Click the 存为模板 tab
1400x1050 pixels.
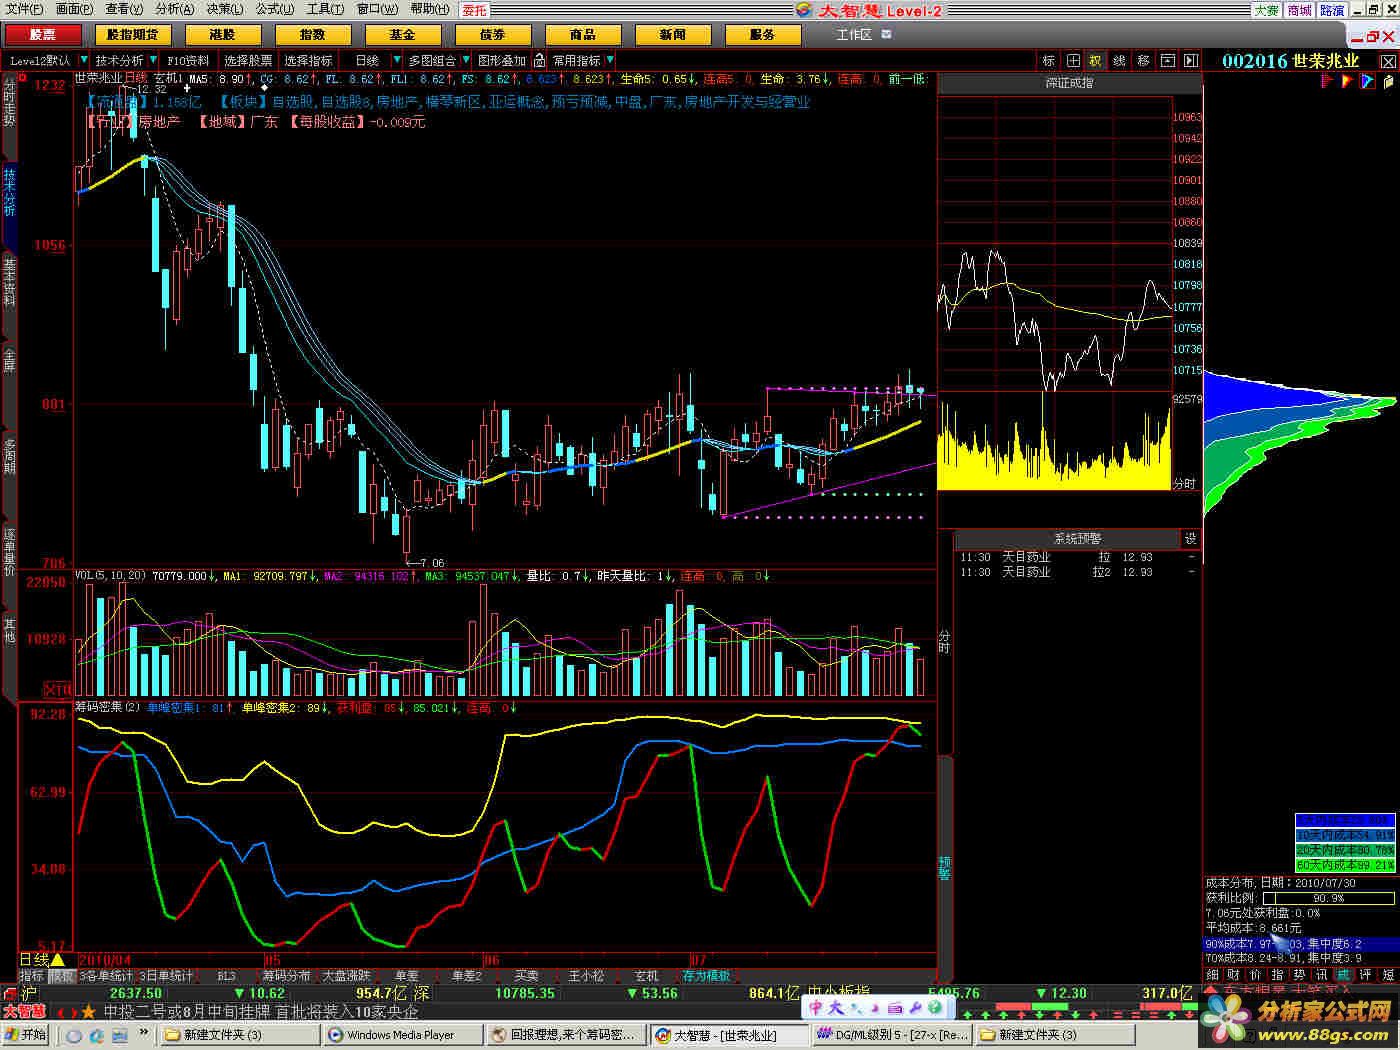pos(706,975)
